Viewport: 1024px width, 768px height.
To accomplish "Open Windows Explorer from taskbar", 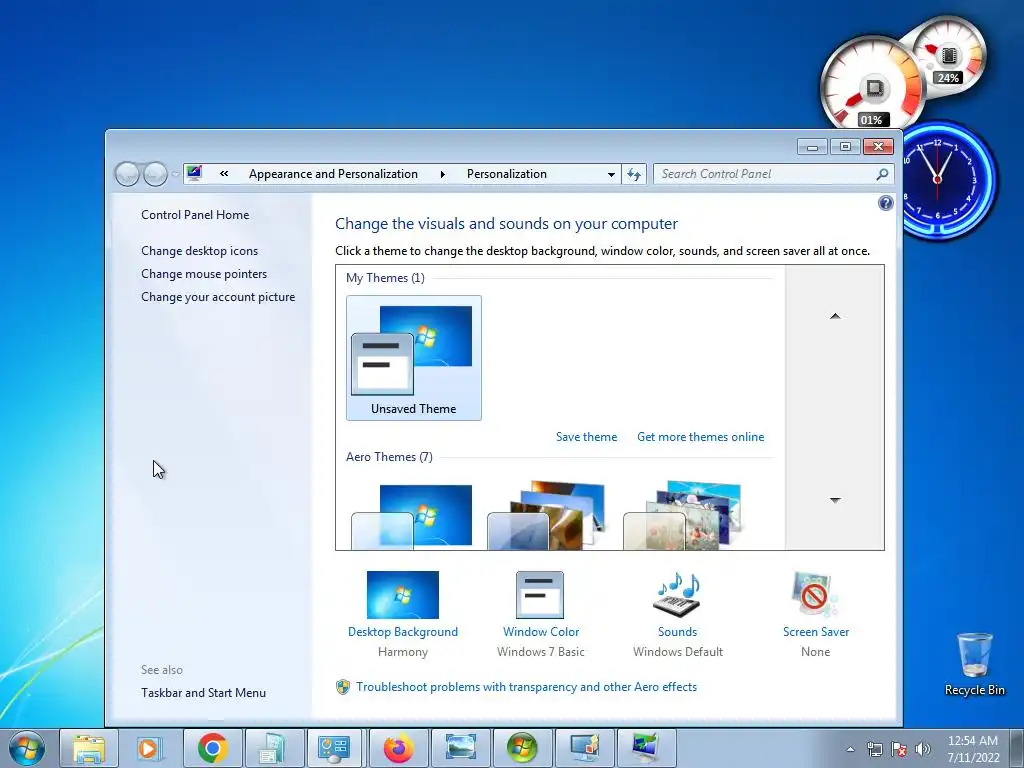I will point(89,748).
